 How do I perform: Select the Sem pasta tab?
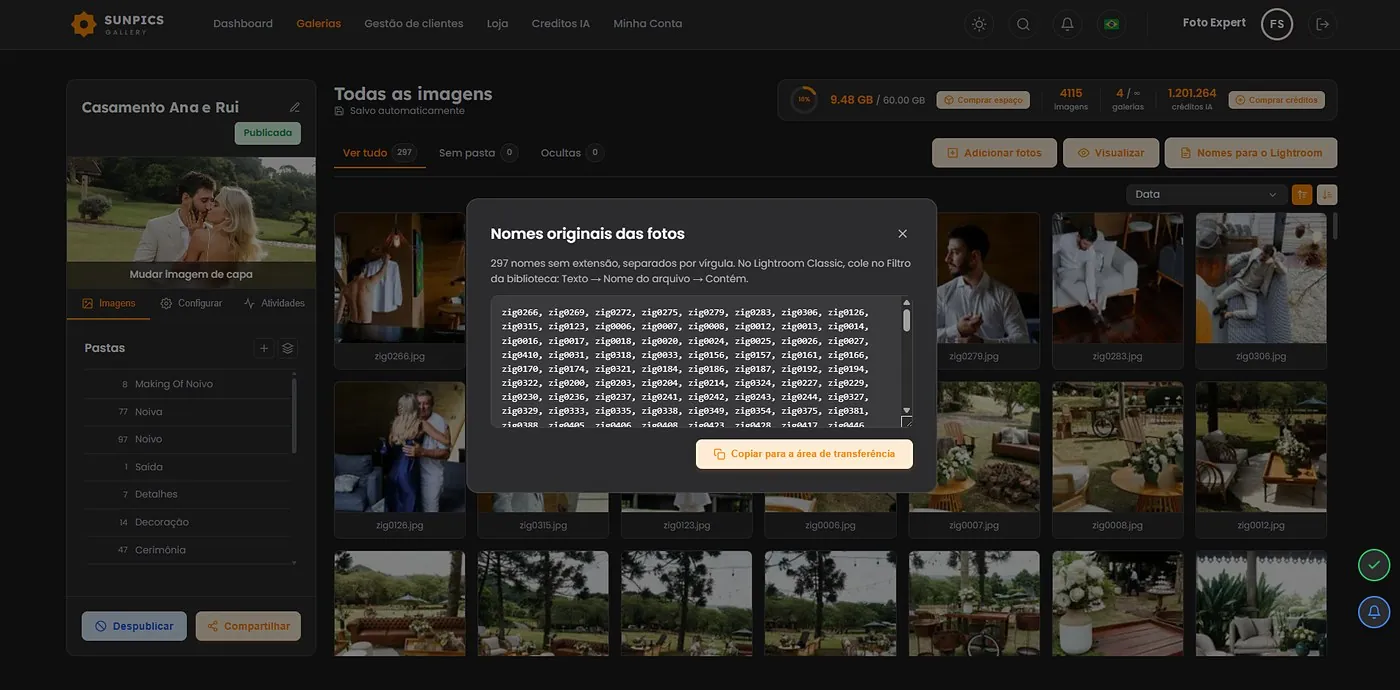[x=478, y=153]
